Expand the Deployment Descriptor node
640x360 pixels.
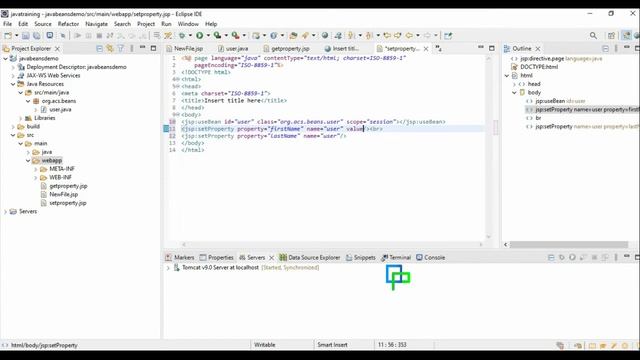pyautogui.click(x=13, y=67)
